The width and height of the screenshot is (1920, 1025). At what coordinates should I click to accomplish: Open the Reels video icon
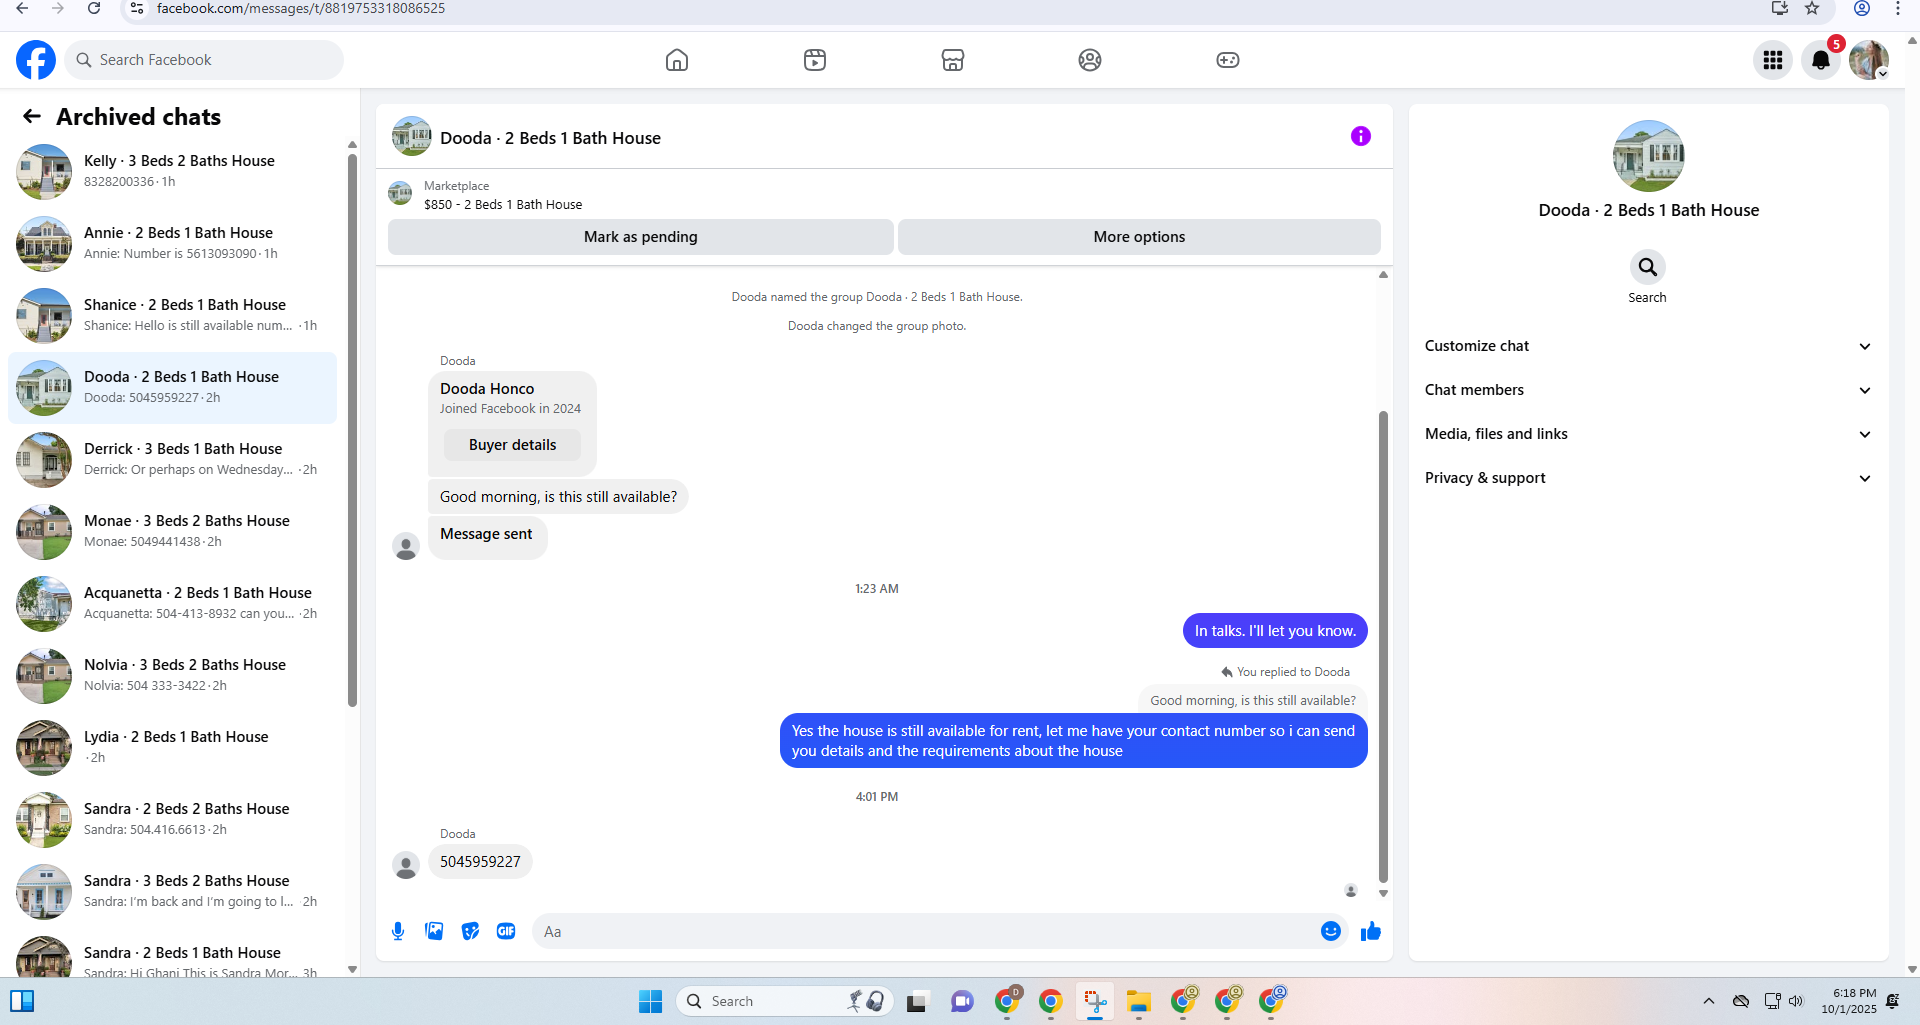tap(815, 60)
